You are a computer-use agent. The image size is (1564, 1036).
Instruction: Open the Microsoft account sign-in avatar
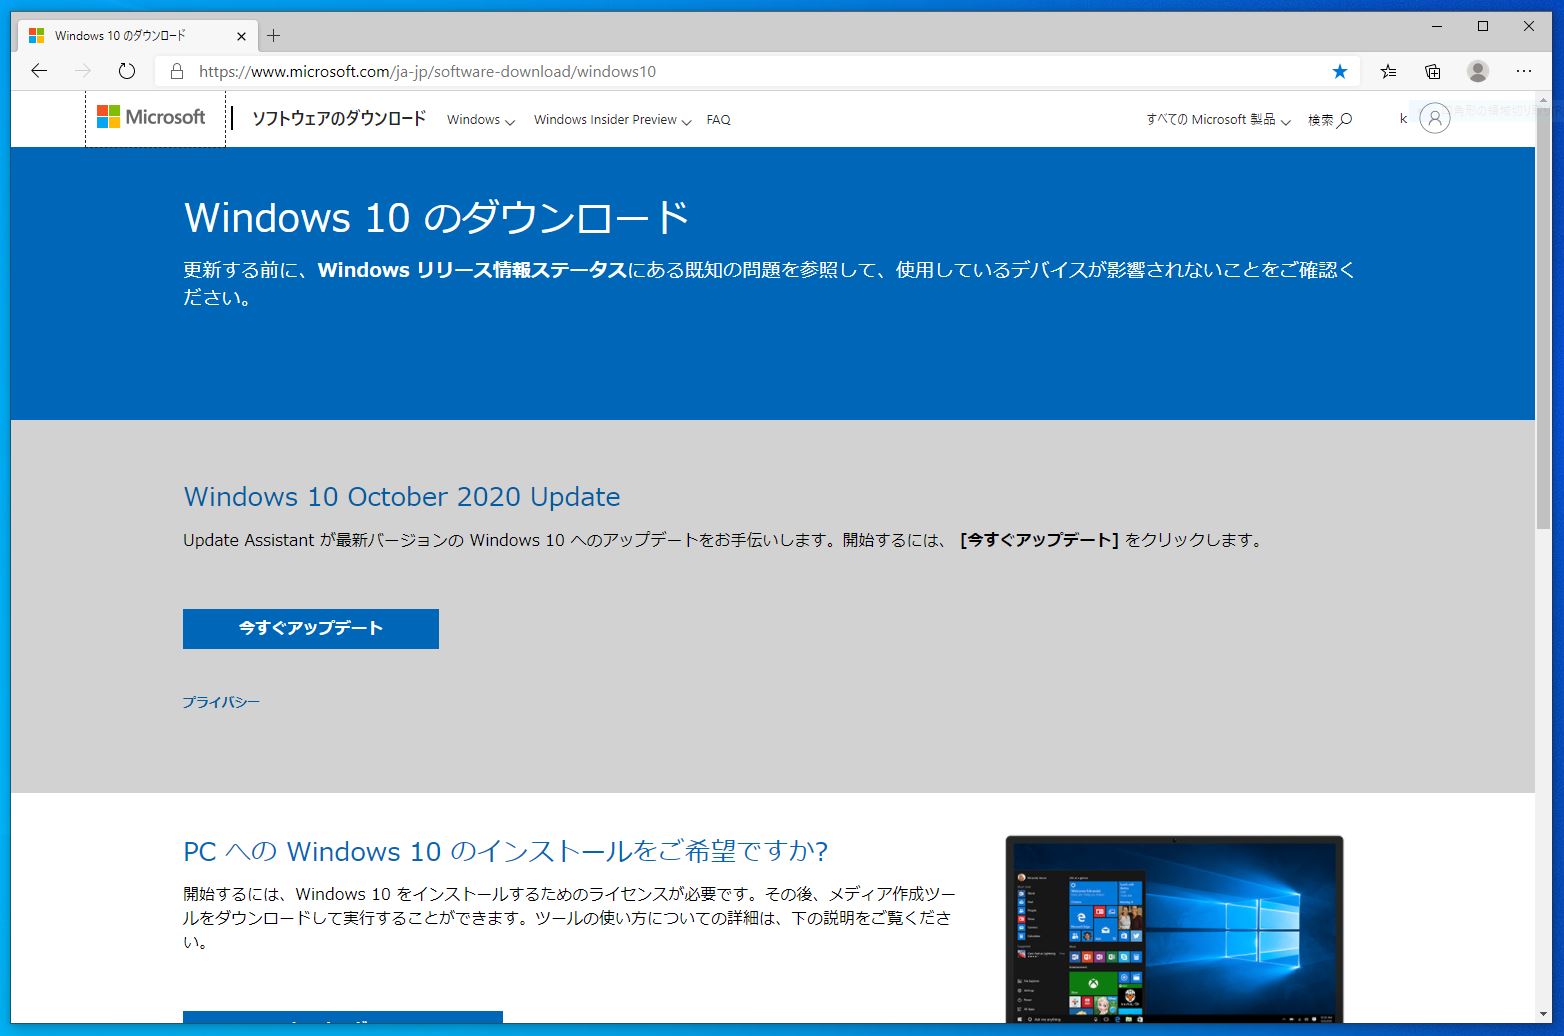(1434, 118)
